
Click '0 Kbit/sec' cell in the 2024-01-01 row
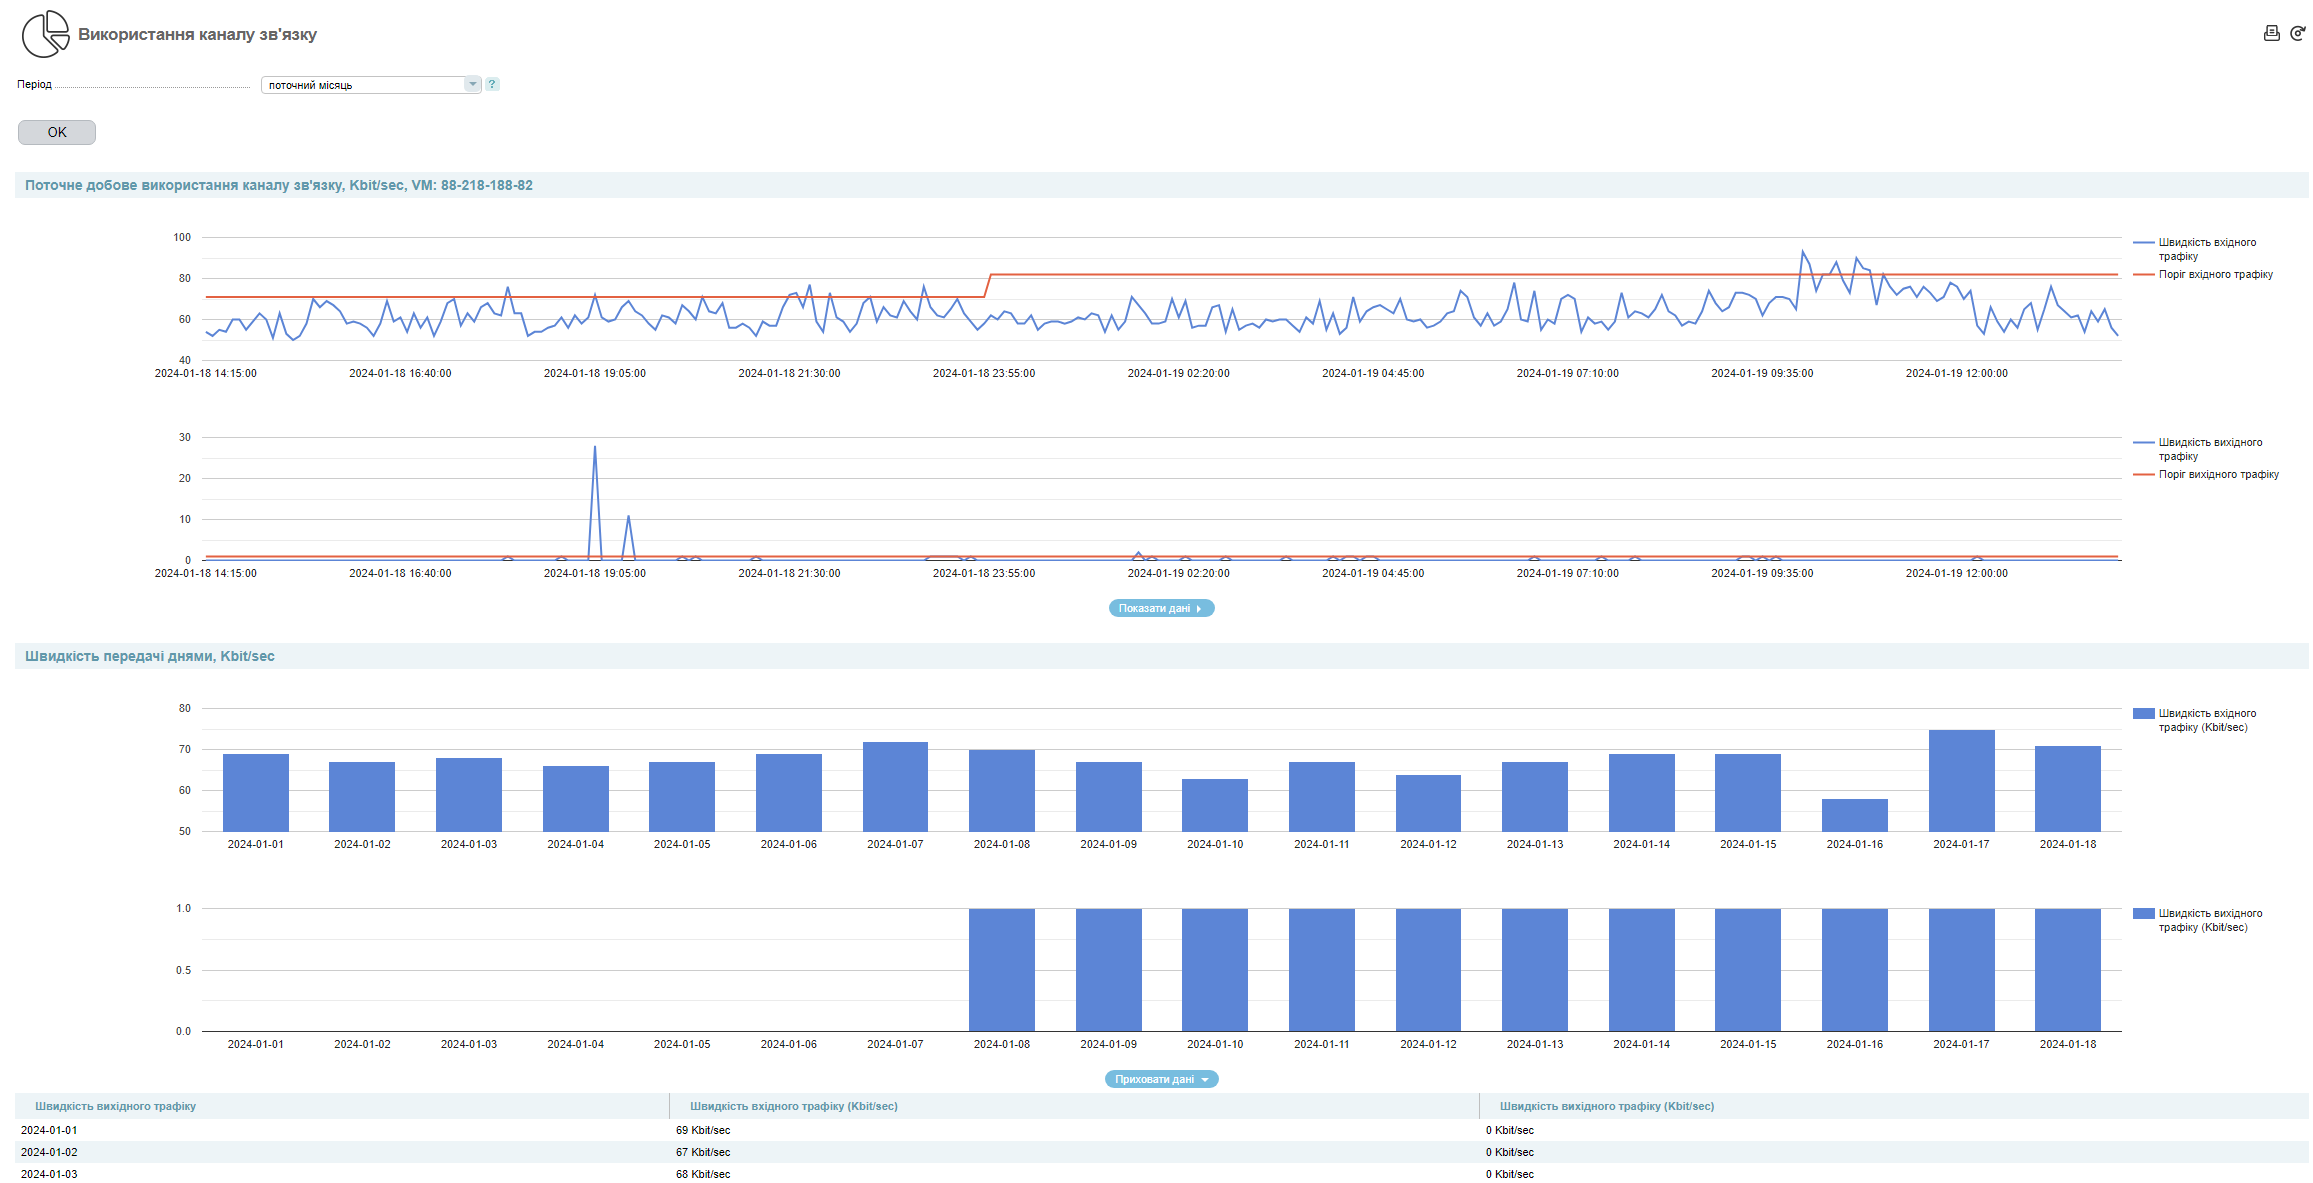click(1510, 1130)
